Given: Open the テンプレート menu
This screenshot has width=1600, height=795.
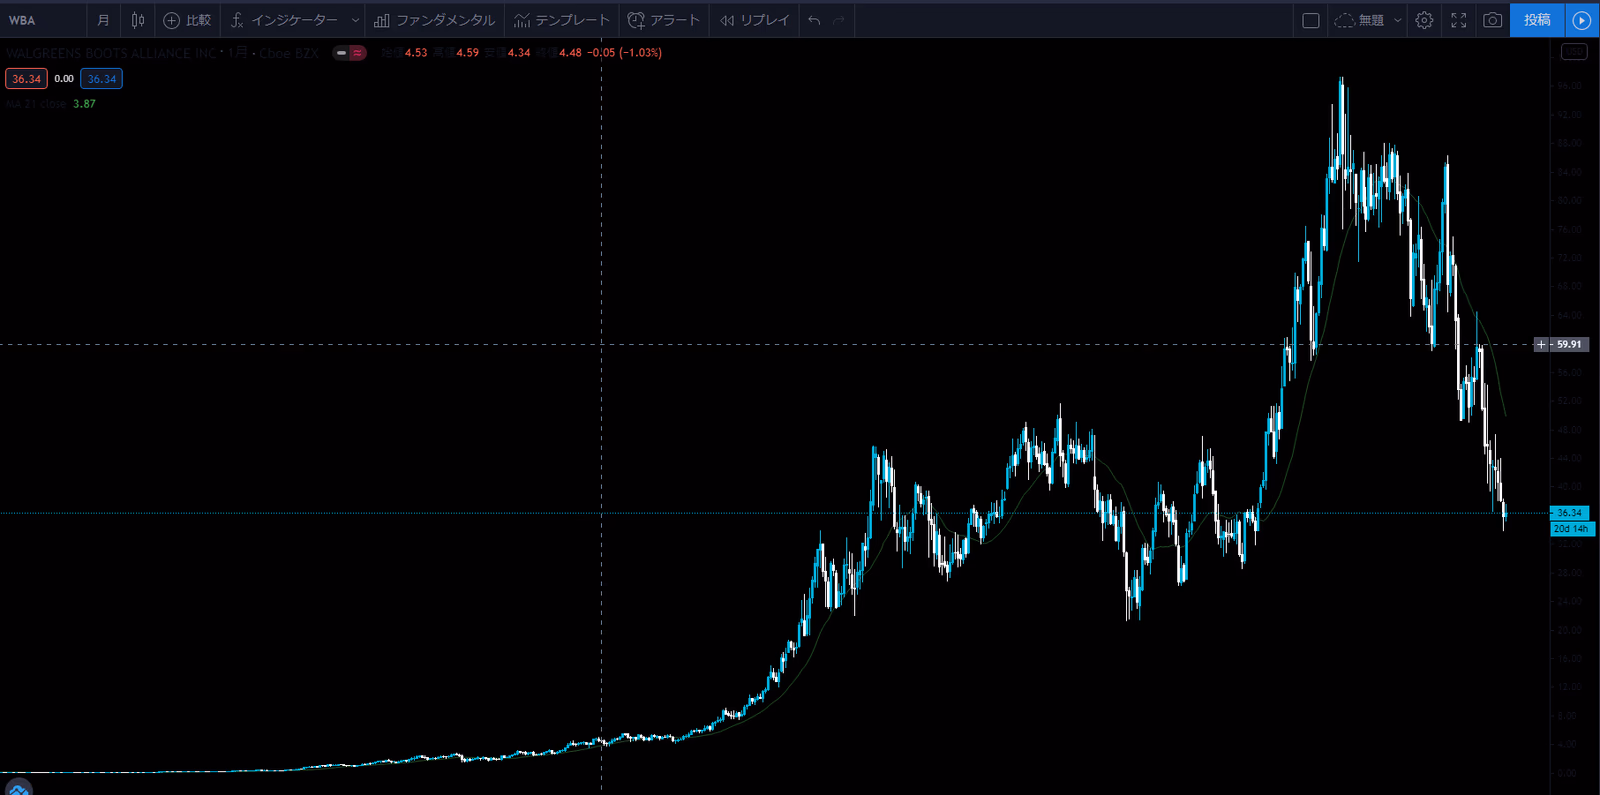Looking at the screenshot, I should pos(561,20).
